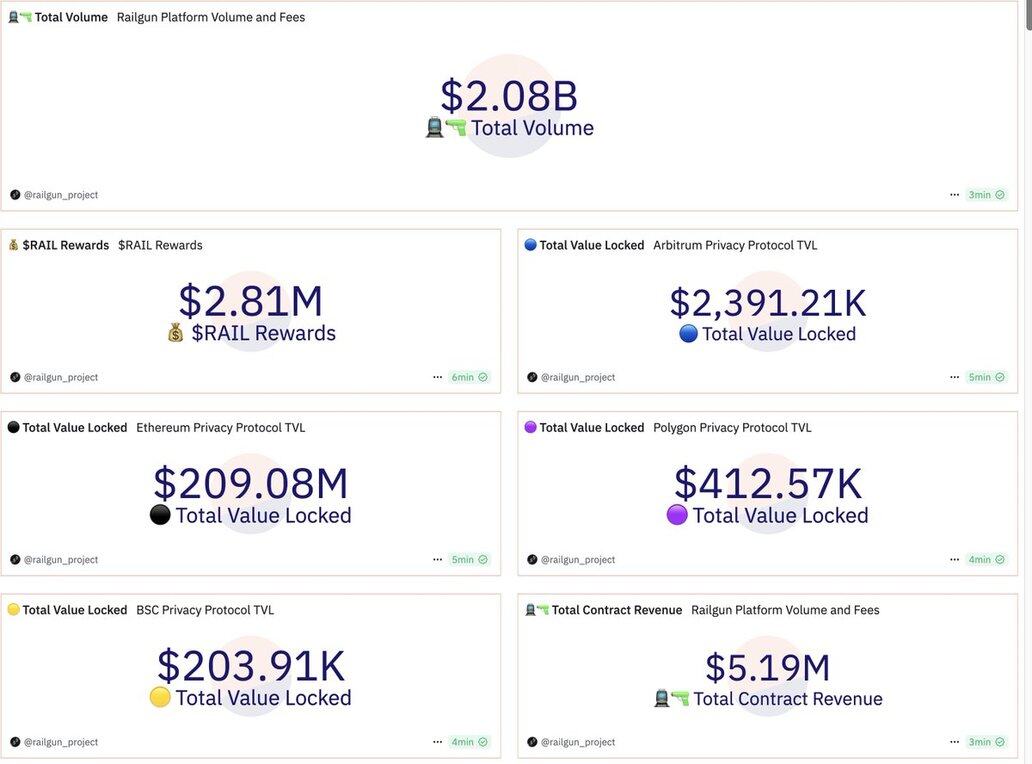The width and height of the screenshot is (1032, 764).
Task: Open three-dot menu on Total Volume card
Action: tap(954, 195)
